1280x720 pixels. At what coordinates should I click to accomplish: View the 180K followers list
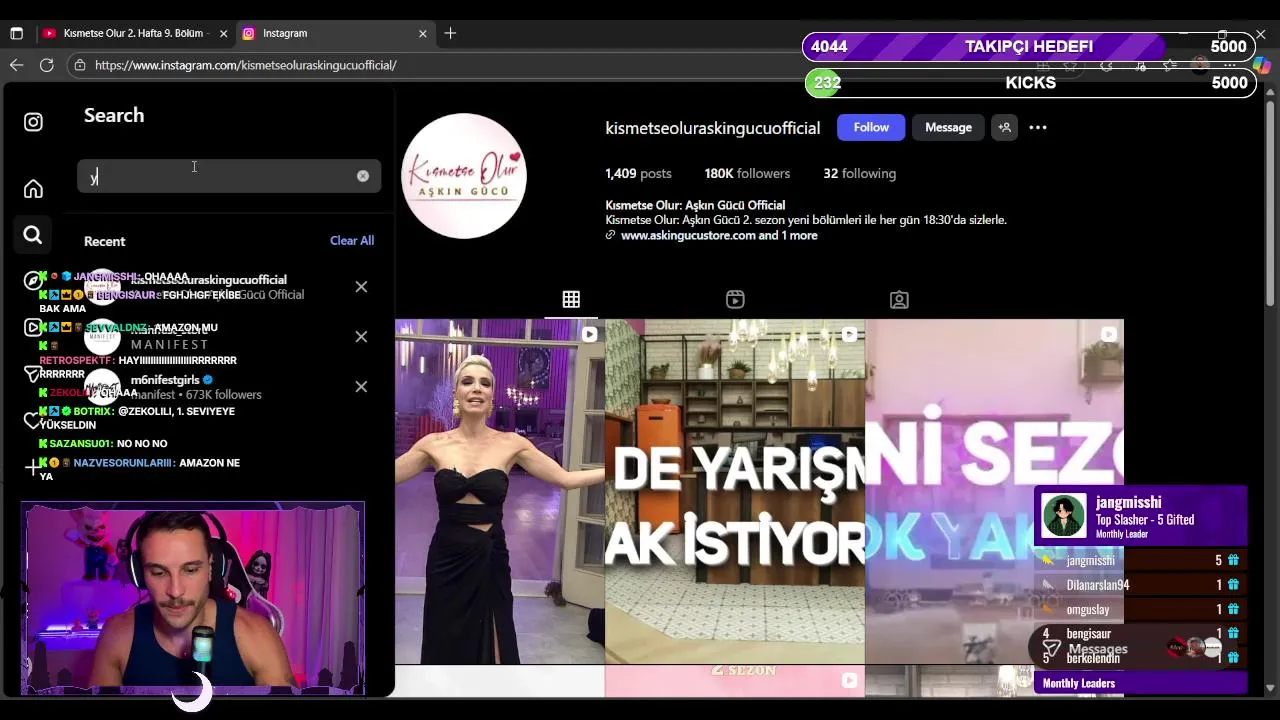click(x=747, y=173)
